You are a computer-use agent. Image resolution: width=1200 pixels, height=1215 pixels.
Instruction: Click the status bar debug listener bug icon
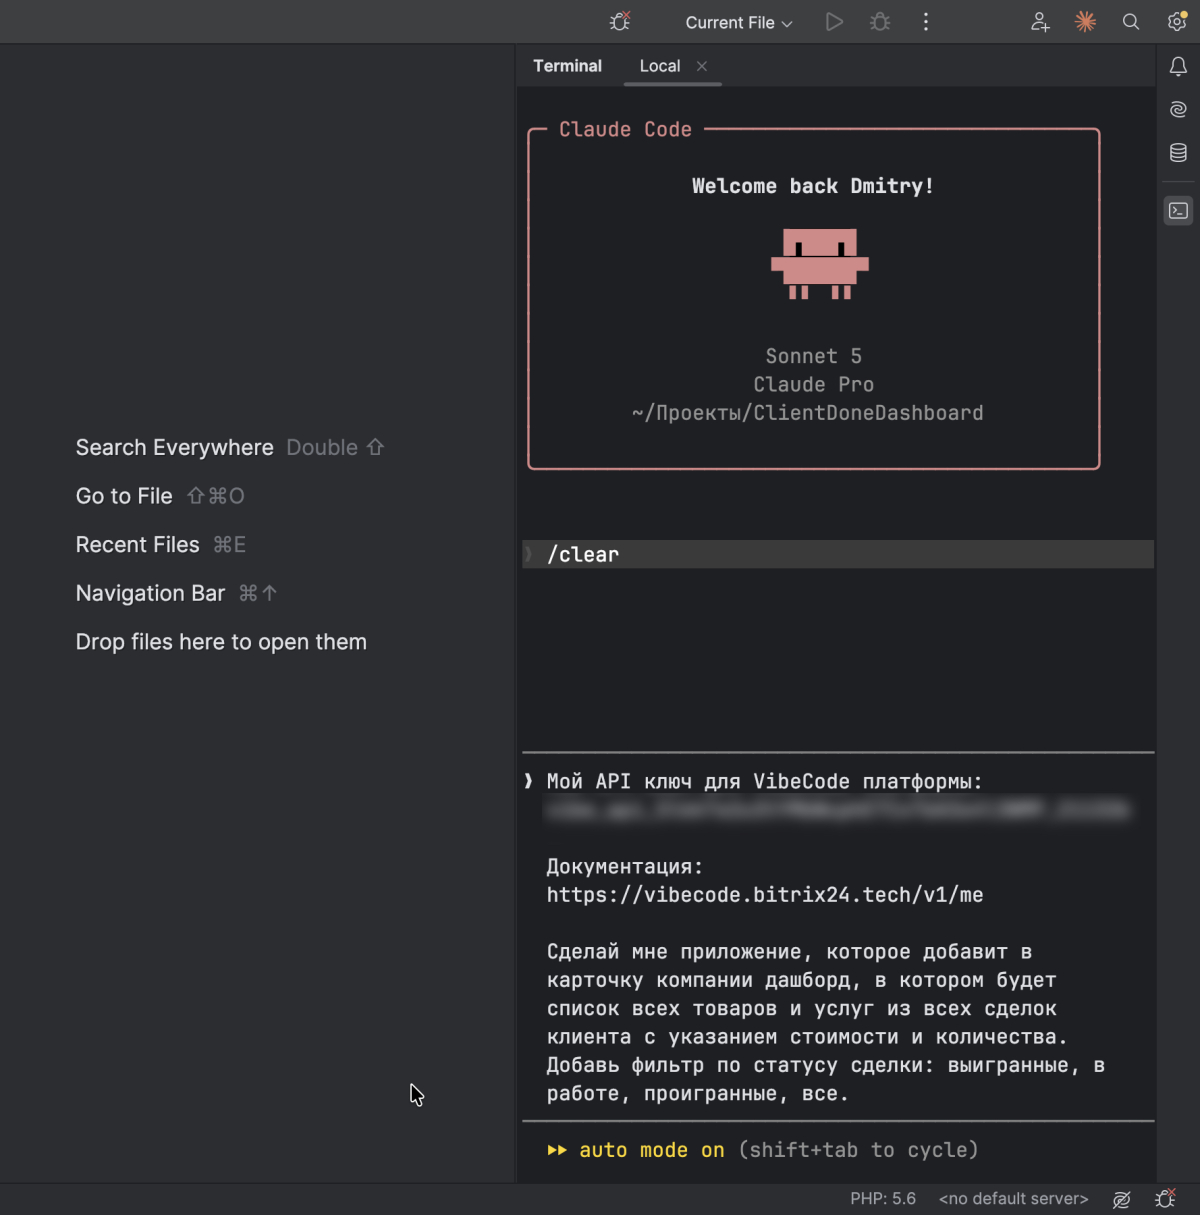tap(1165, 1198)
